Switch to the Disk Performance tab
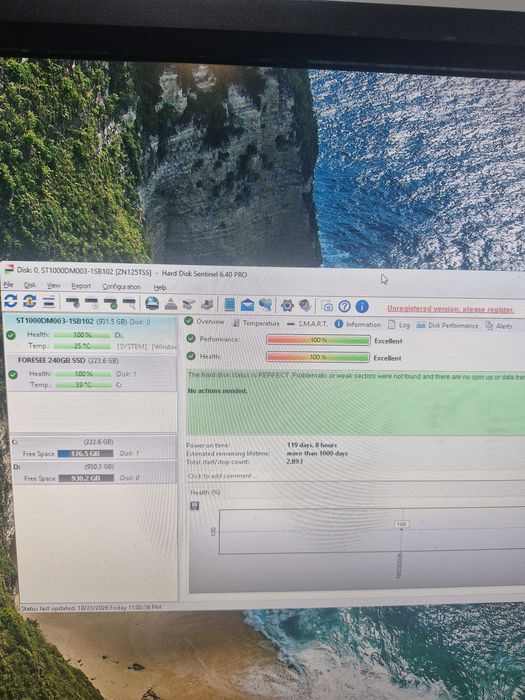This screenshot has height=700, width=525. click(447, 325)
